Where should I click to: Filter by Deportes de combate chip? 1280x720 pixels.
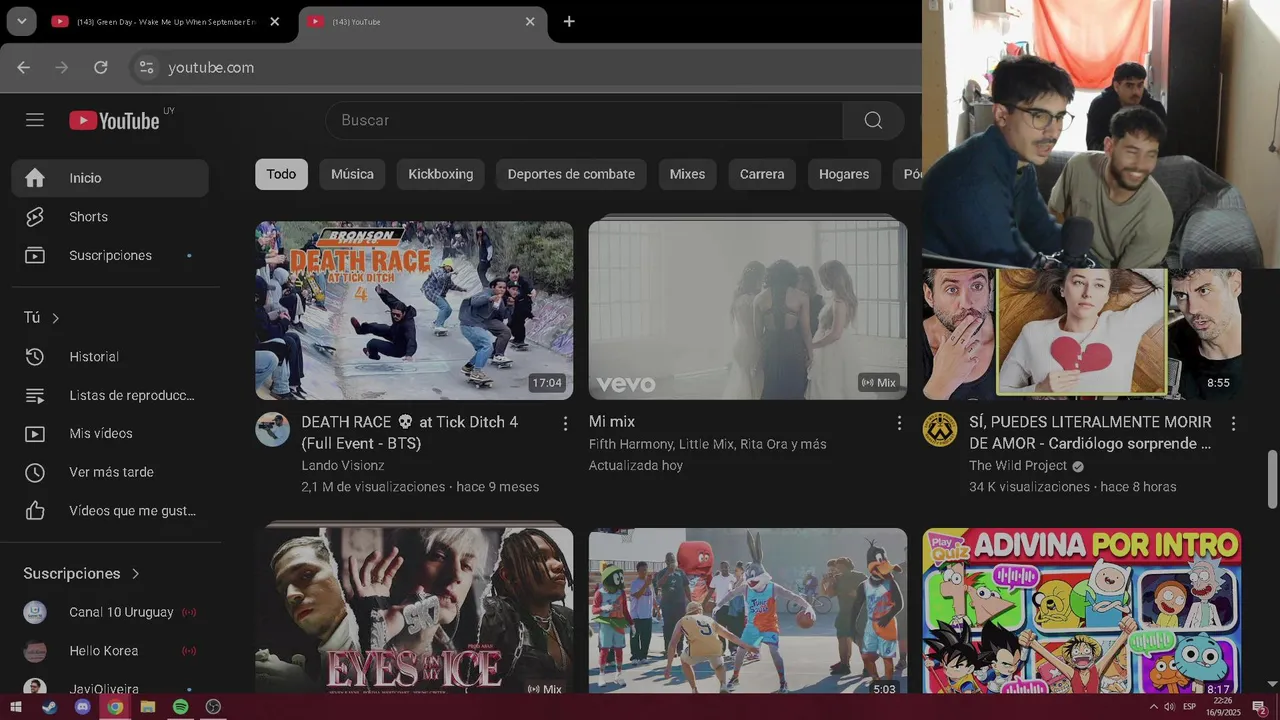coord(571,174)
